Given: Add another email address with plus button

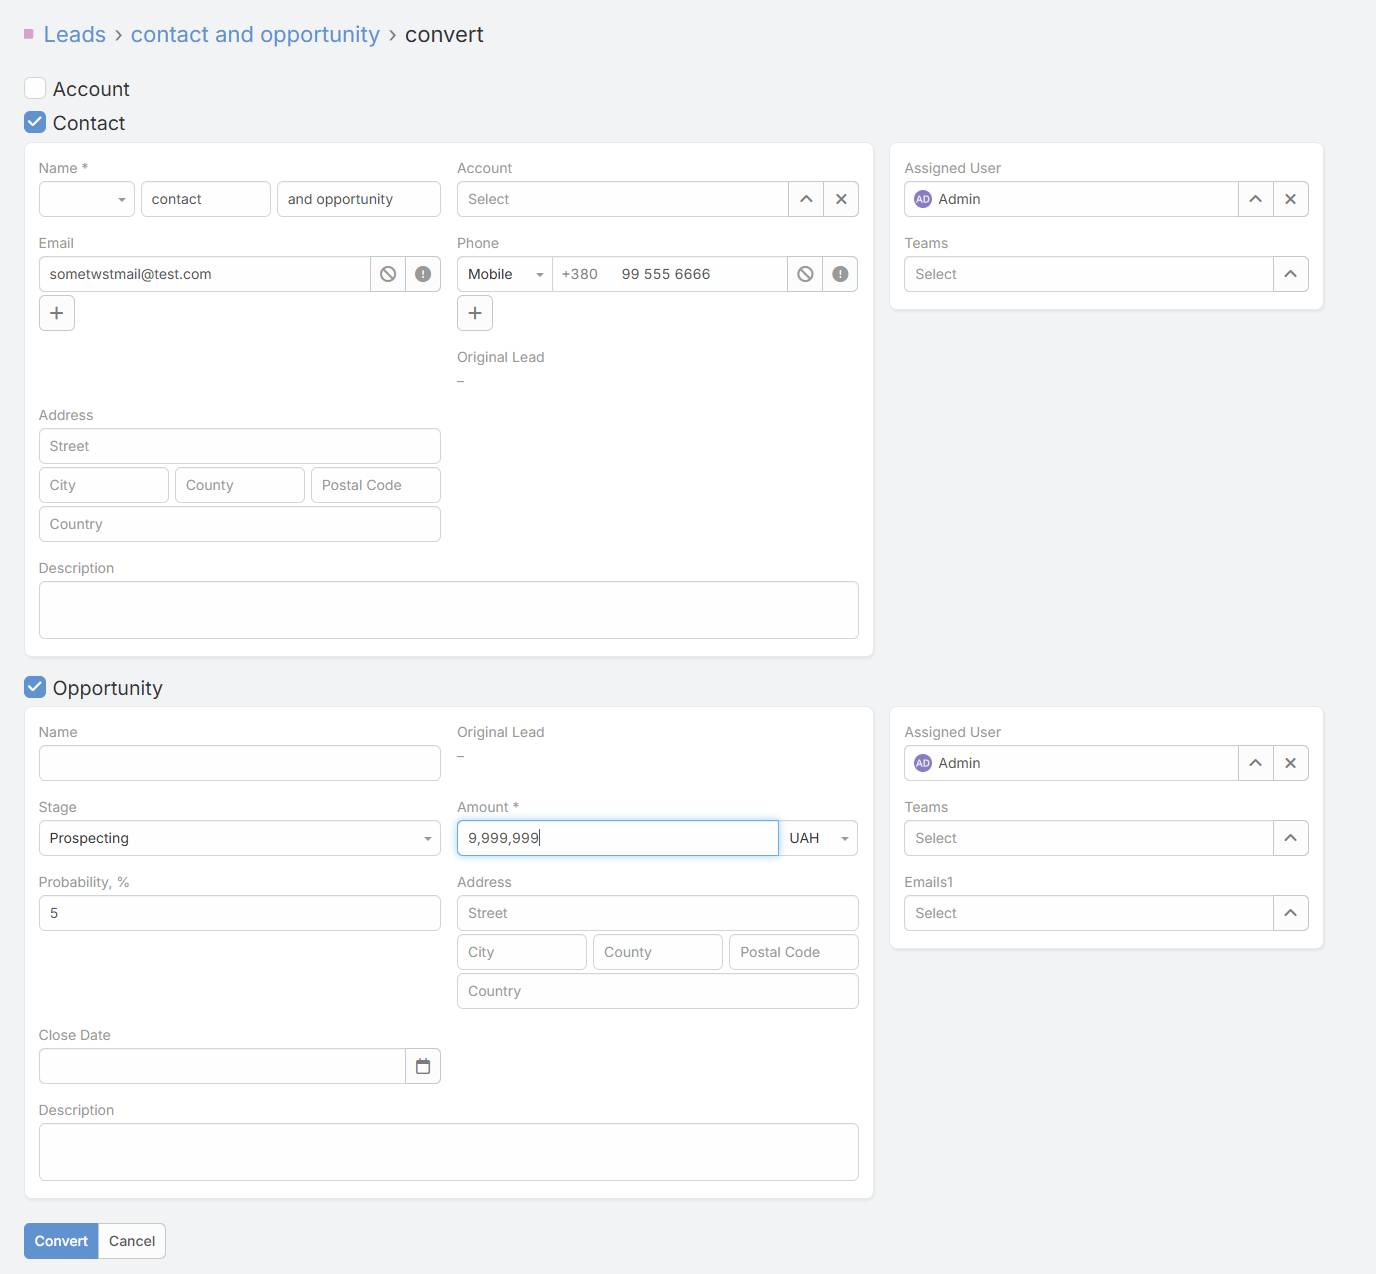Looking at the screenshot, I should click(x=57, y=313).
